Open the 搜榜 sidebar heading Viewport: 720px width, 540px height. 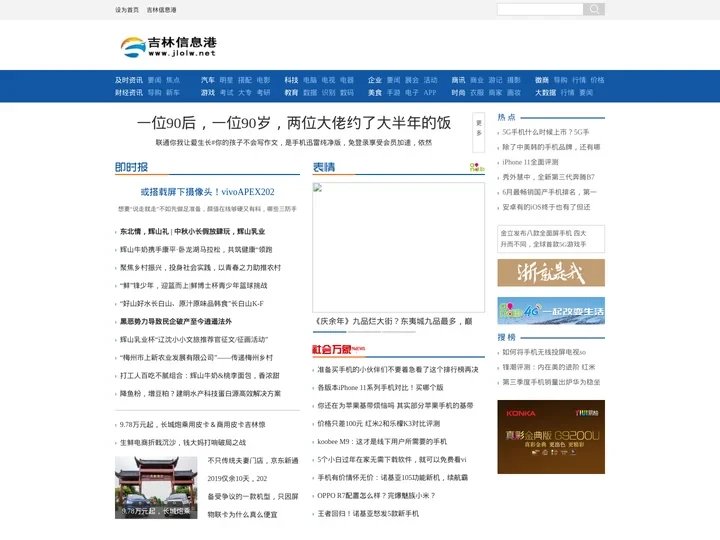coord(506,338)
